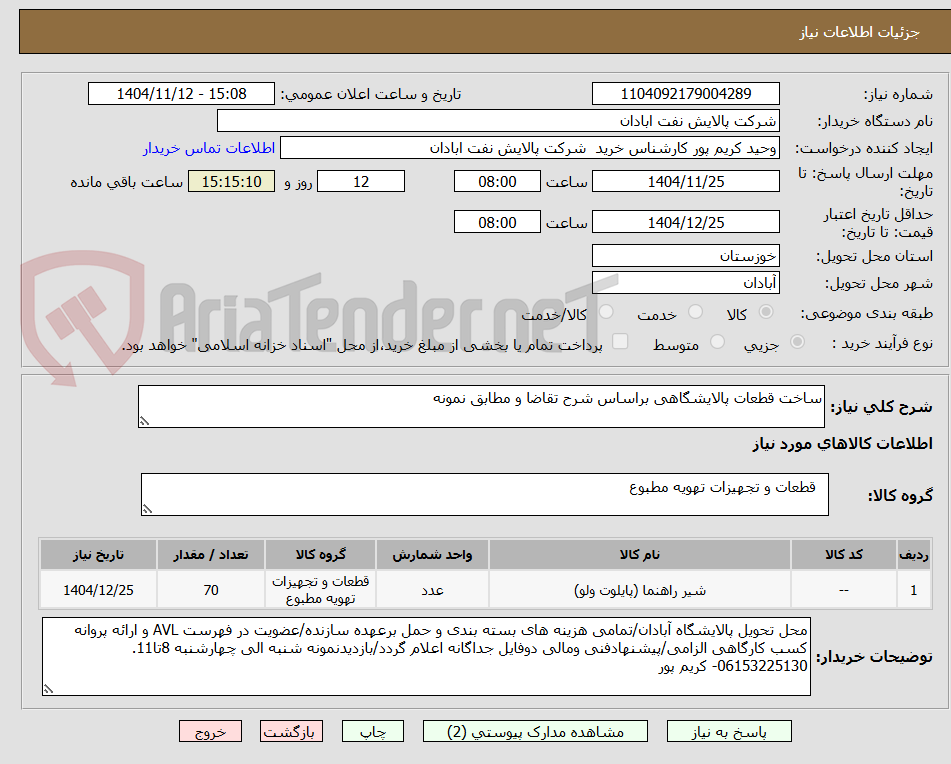The width and height of the screenshot is (951, 764).
Task: Click the تاریخ نیاز column header
Action: pyautogui.click(x=98, y=554)
